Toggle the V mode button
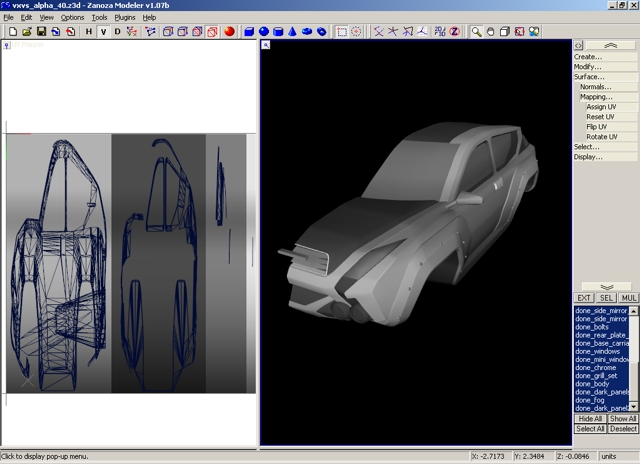The width and height of the screenshot is (640, 464). 103,31
